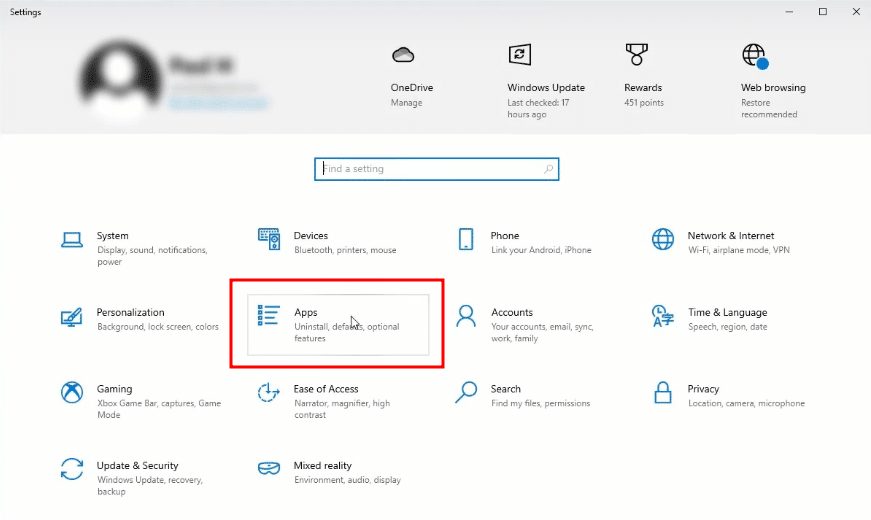Viewport: 871px width, 520px height.
Task: Click the Mixed reality headset icon
Action: 269,469
